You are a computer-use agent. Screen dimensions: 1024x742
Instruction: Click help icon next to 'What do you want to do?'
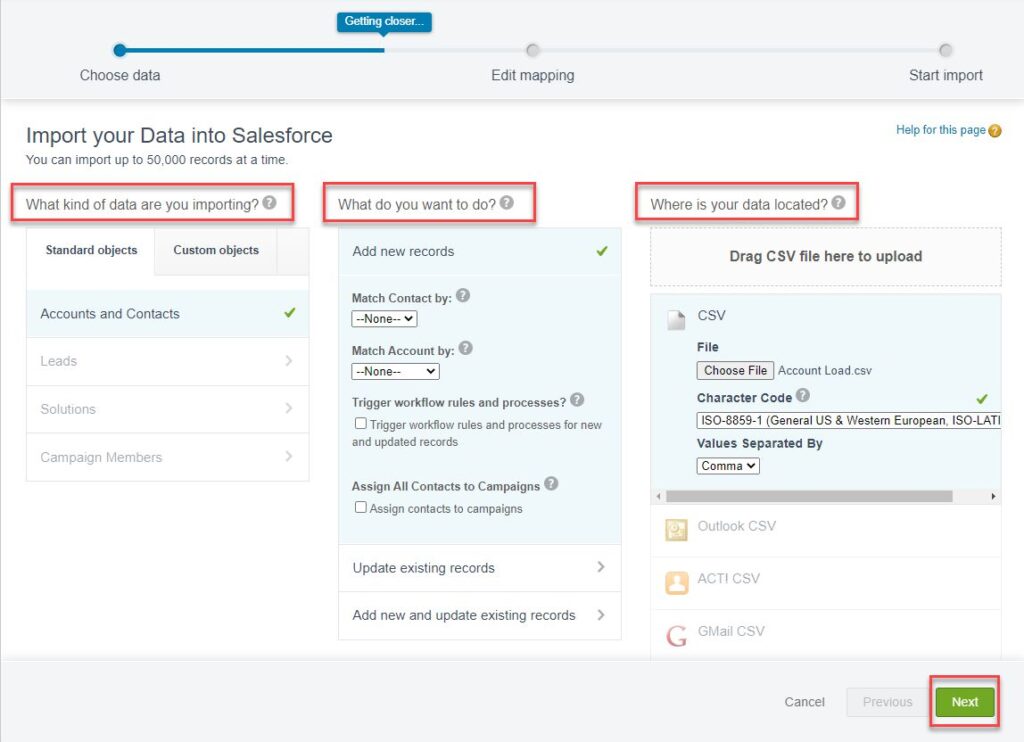tap(507, 203)
